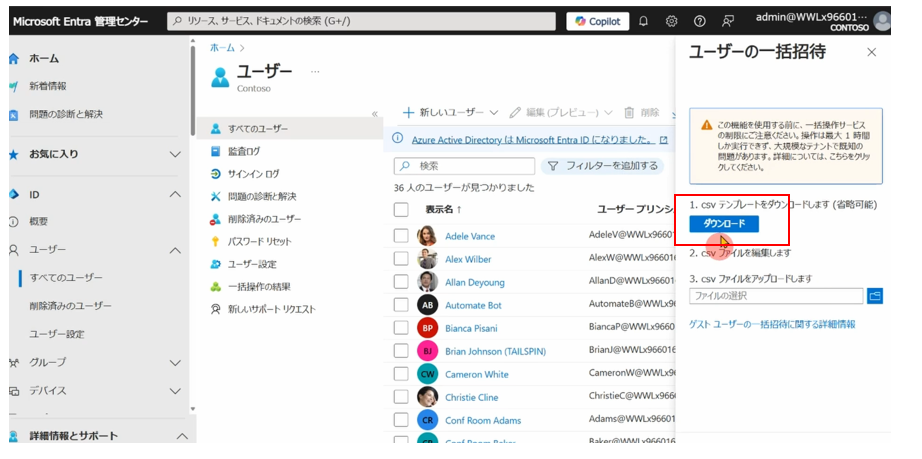Viewport: 922px width, 459px height.
Task: Select the Alex Wilber row checkbox
Action: (401, 259)
